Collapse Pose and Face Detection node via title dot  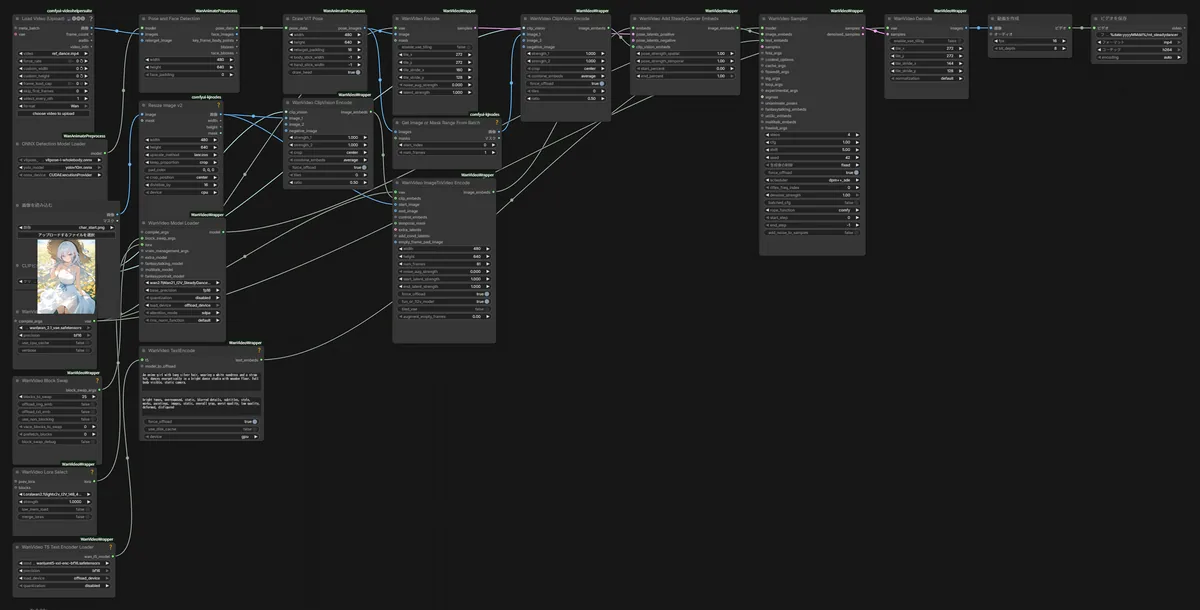(x=144, y=18)
